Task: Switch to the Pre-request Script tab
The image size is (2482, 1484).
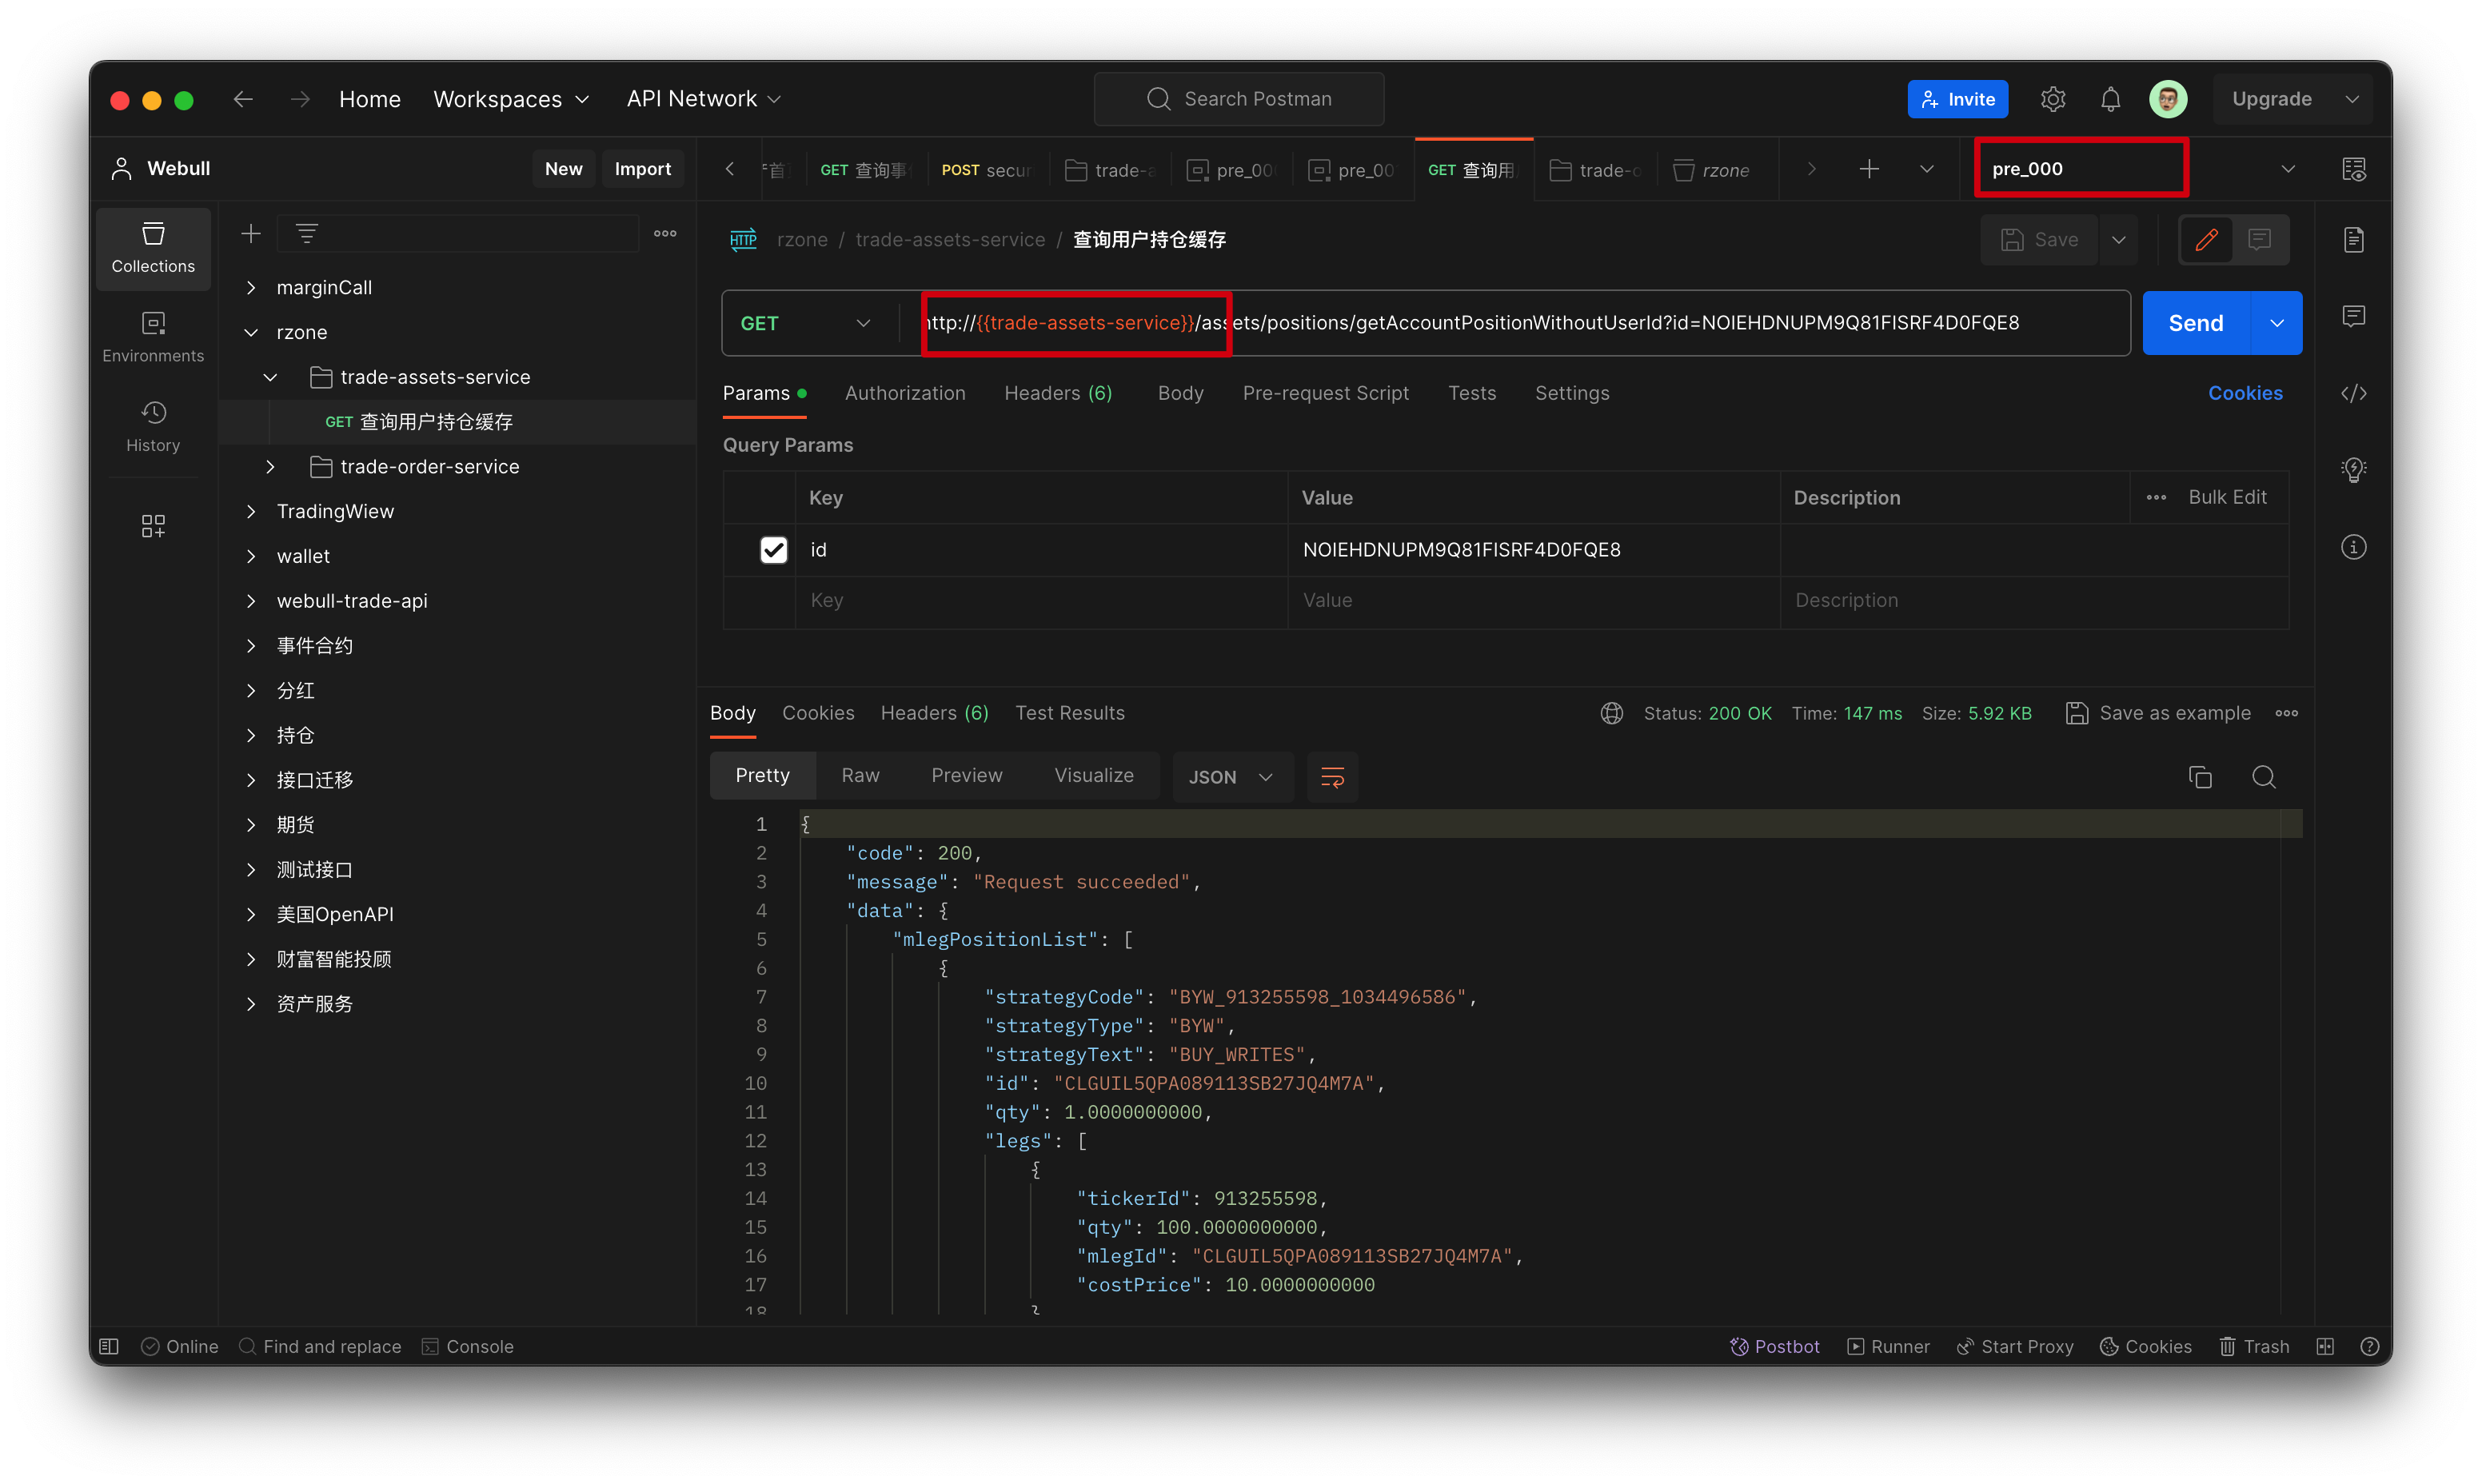Action: coord(1325,394)
